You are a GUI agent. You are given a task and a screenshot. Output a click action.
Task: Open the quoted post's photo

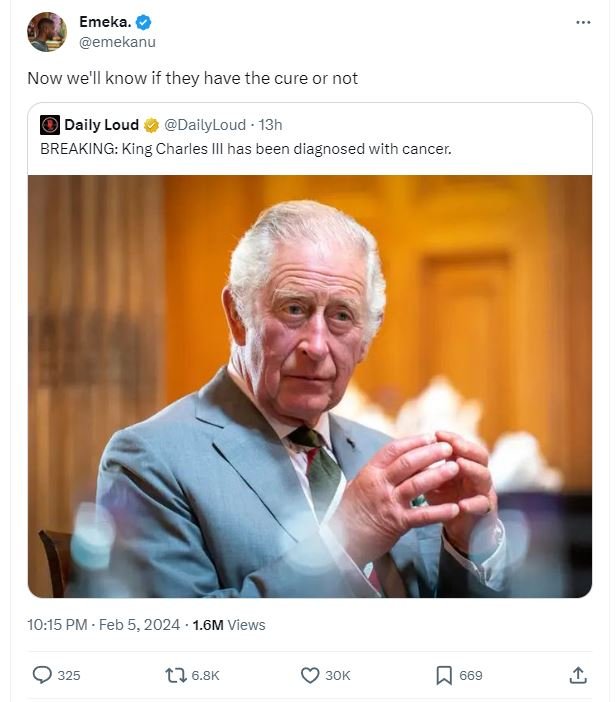309,386
